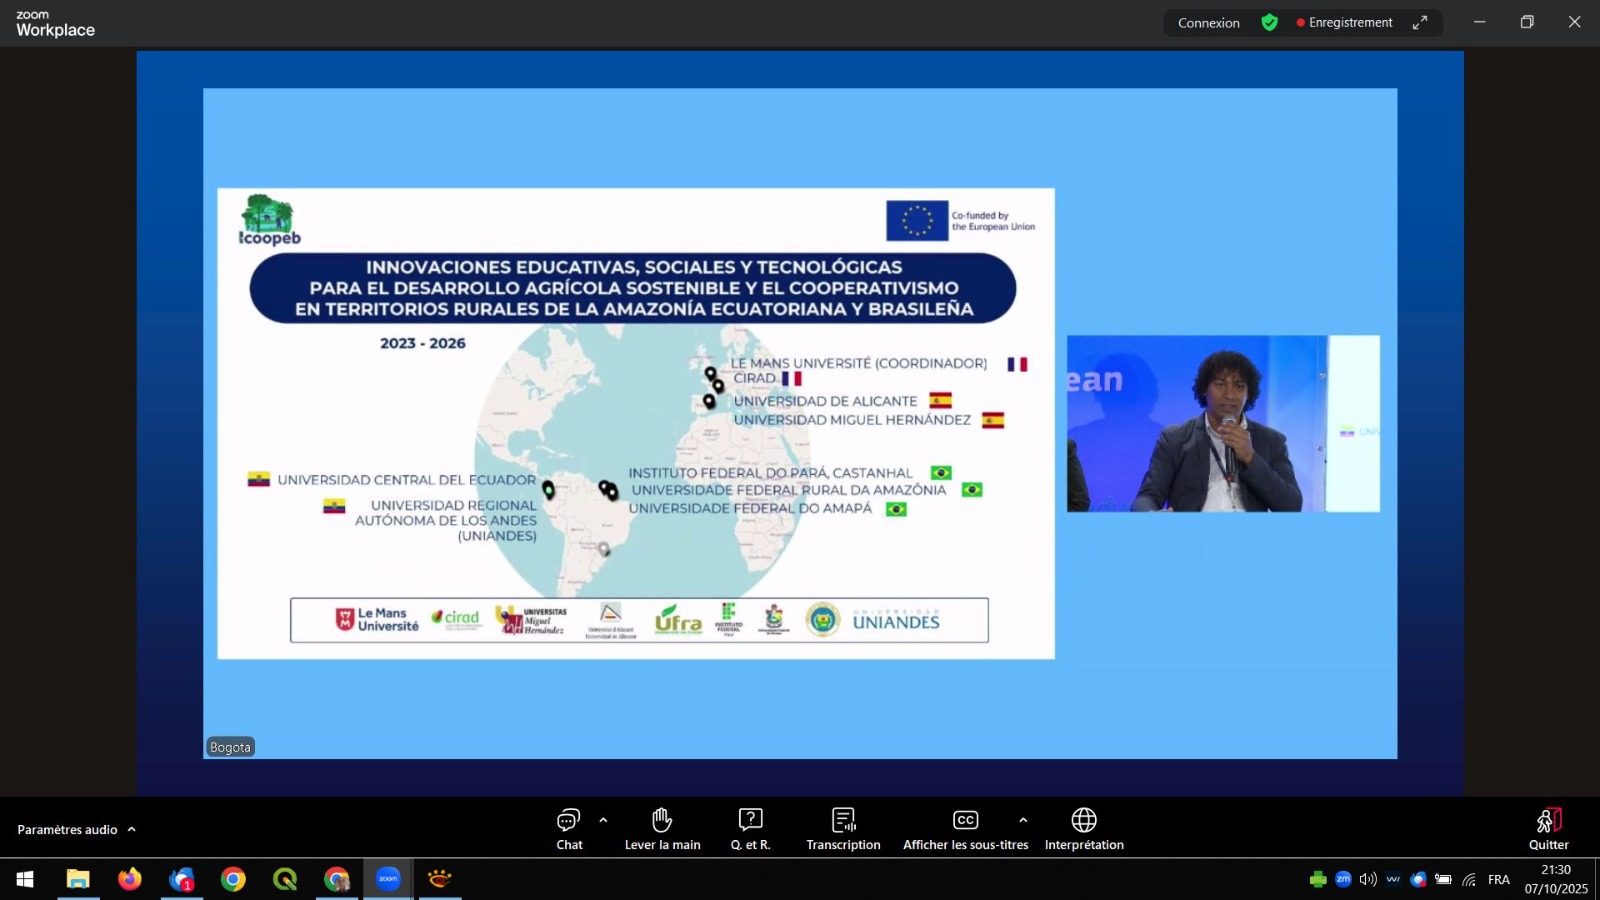Open the Transcription panel

tap(843, 829)
